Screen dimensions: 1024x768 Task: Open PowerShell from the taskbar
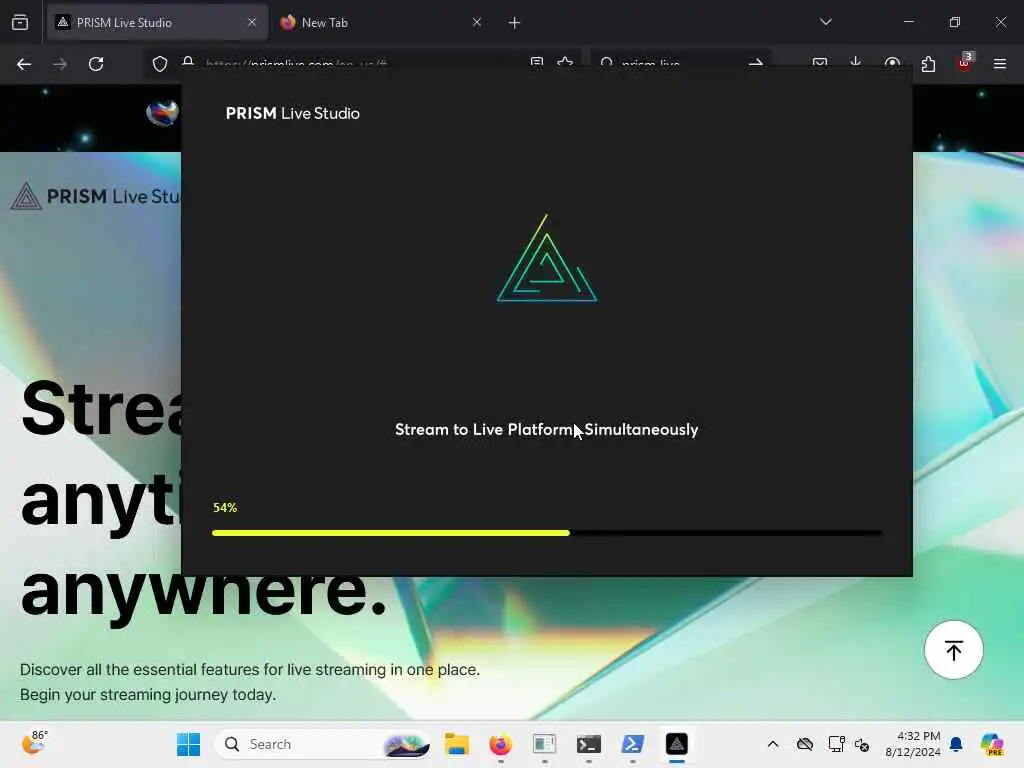[x=633, y=744]
